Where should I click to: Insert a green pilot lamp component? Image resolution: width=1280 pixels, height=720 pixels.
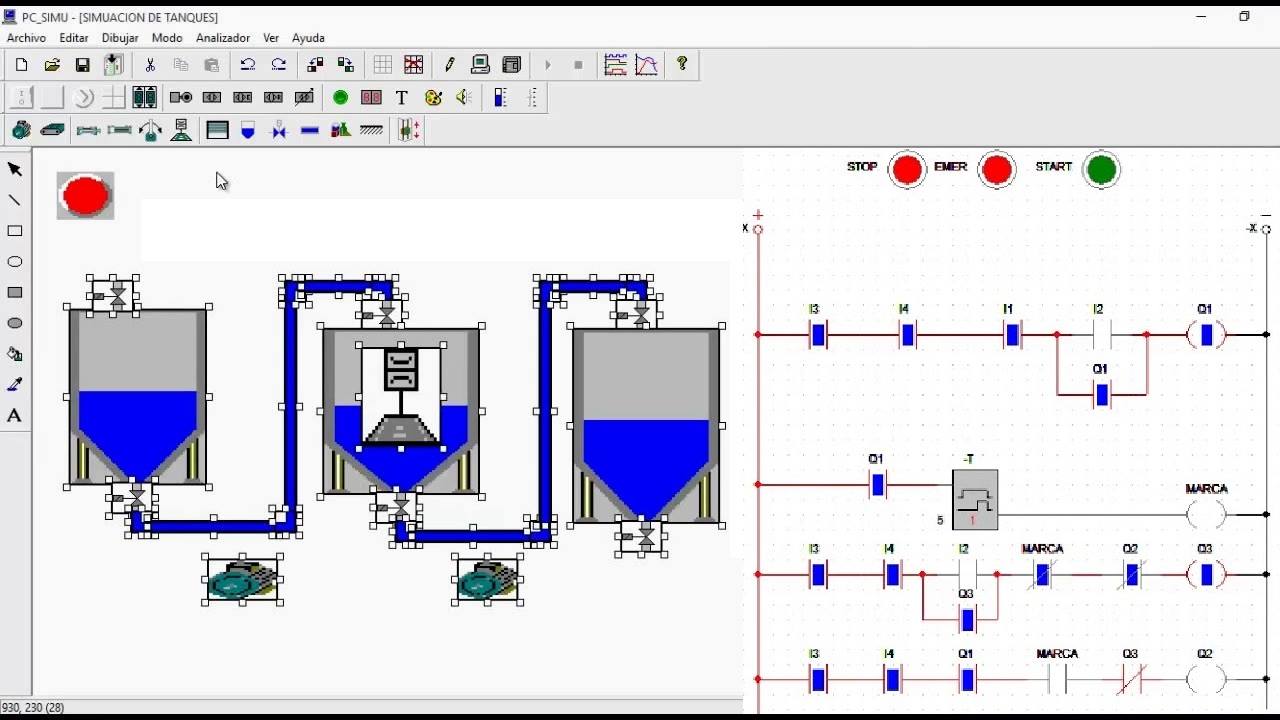click(x=340, y=97)
